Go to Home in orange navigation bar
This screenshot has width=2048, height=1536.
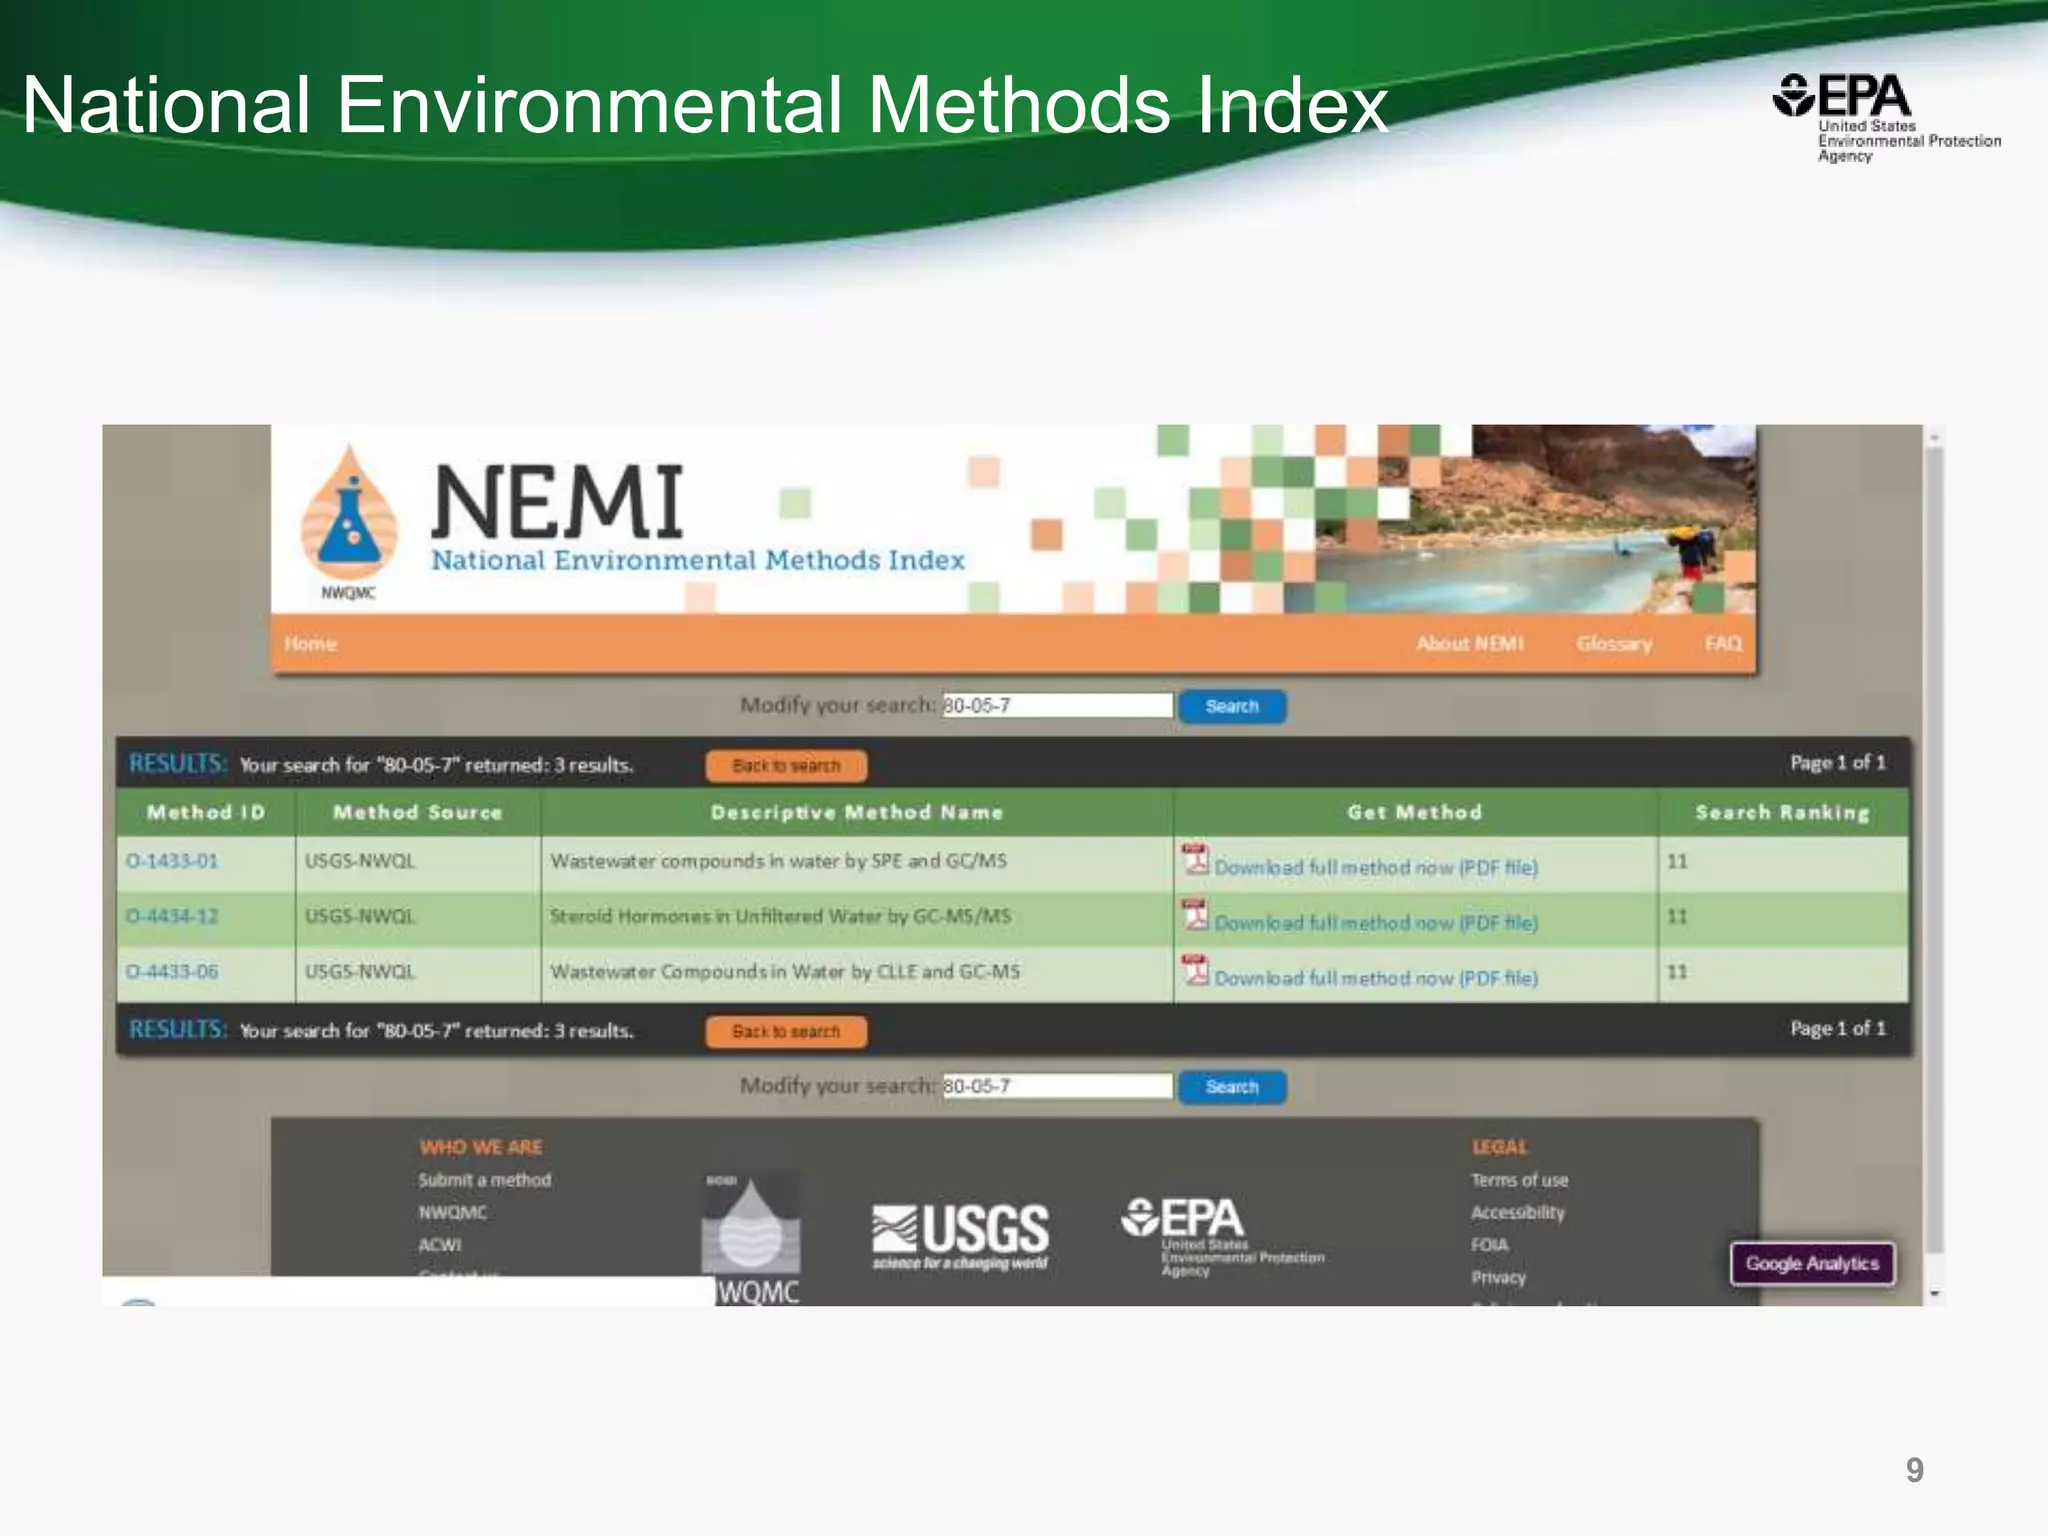point(310,644)
